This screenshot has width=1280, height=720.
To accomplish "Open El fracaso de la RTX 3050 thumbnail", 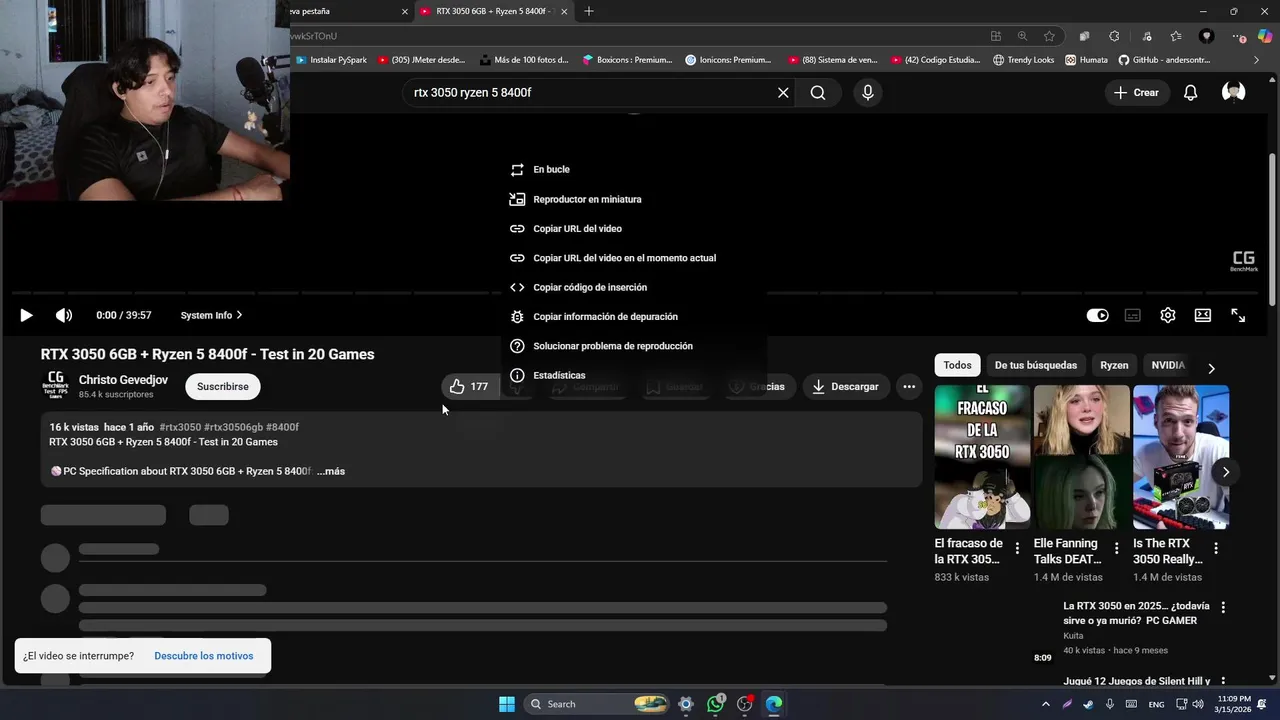I will [x=982, y=457].
